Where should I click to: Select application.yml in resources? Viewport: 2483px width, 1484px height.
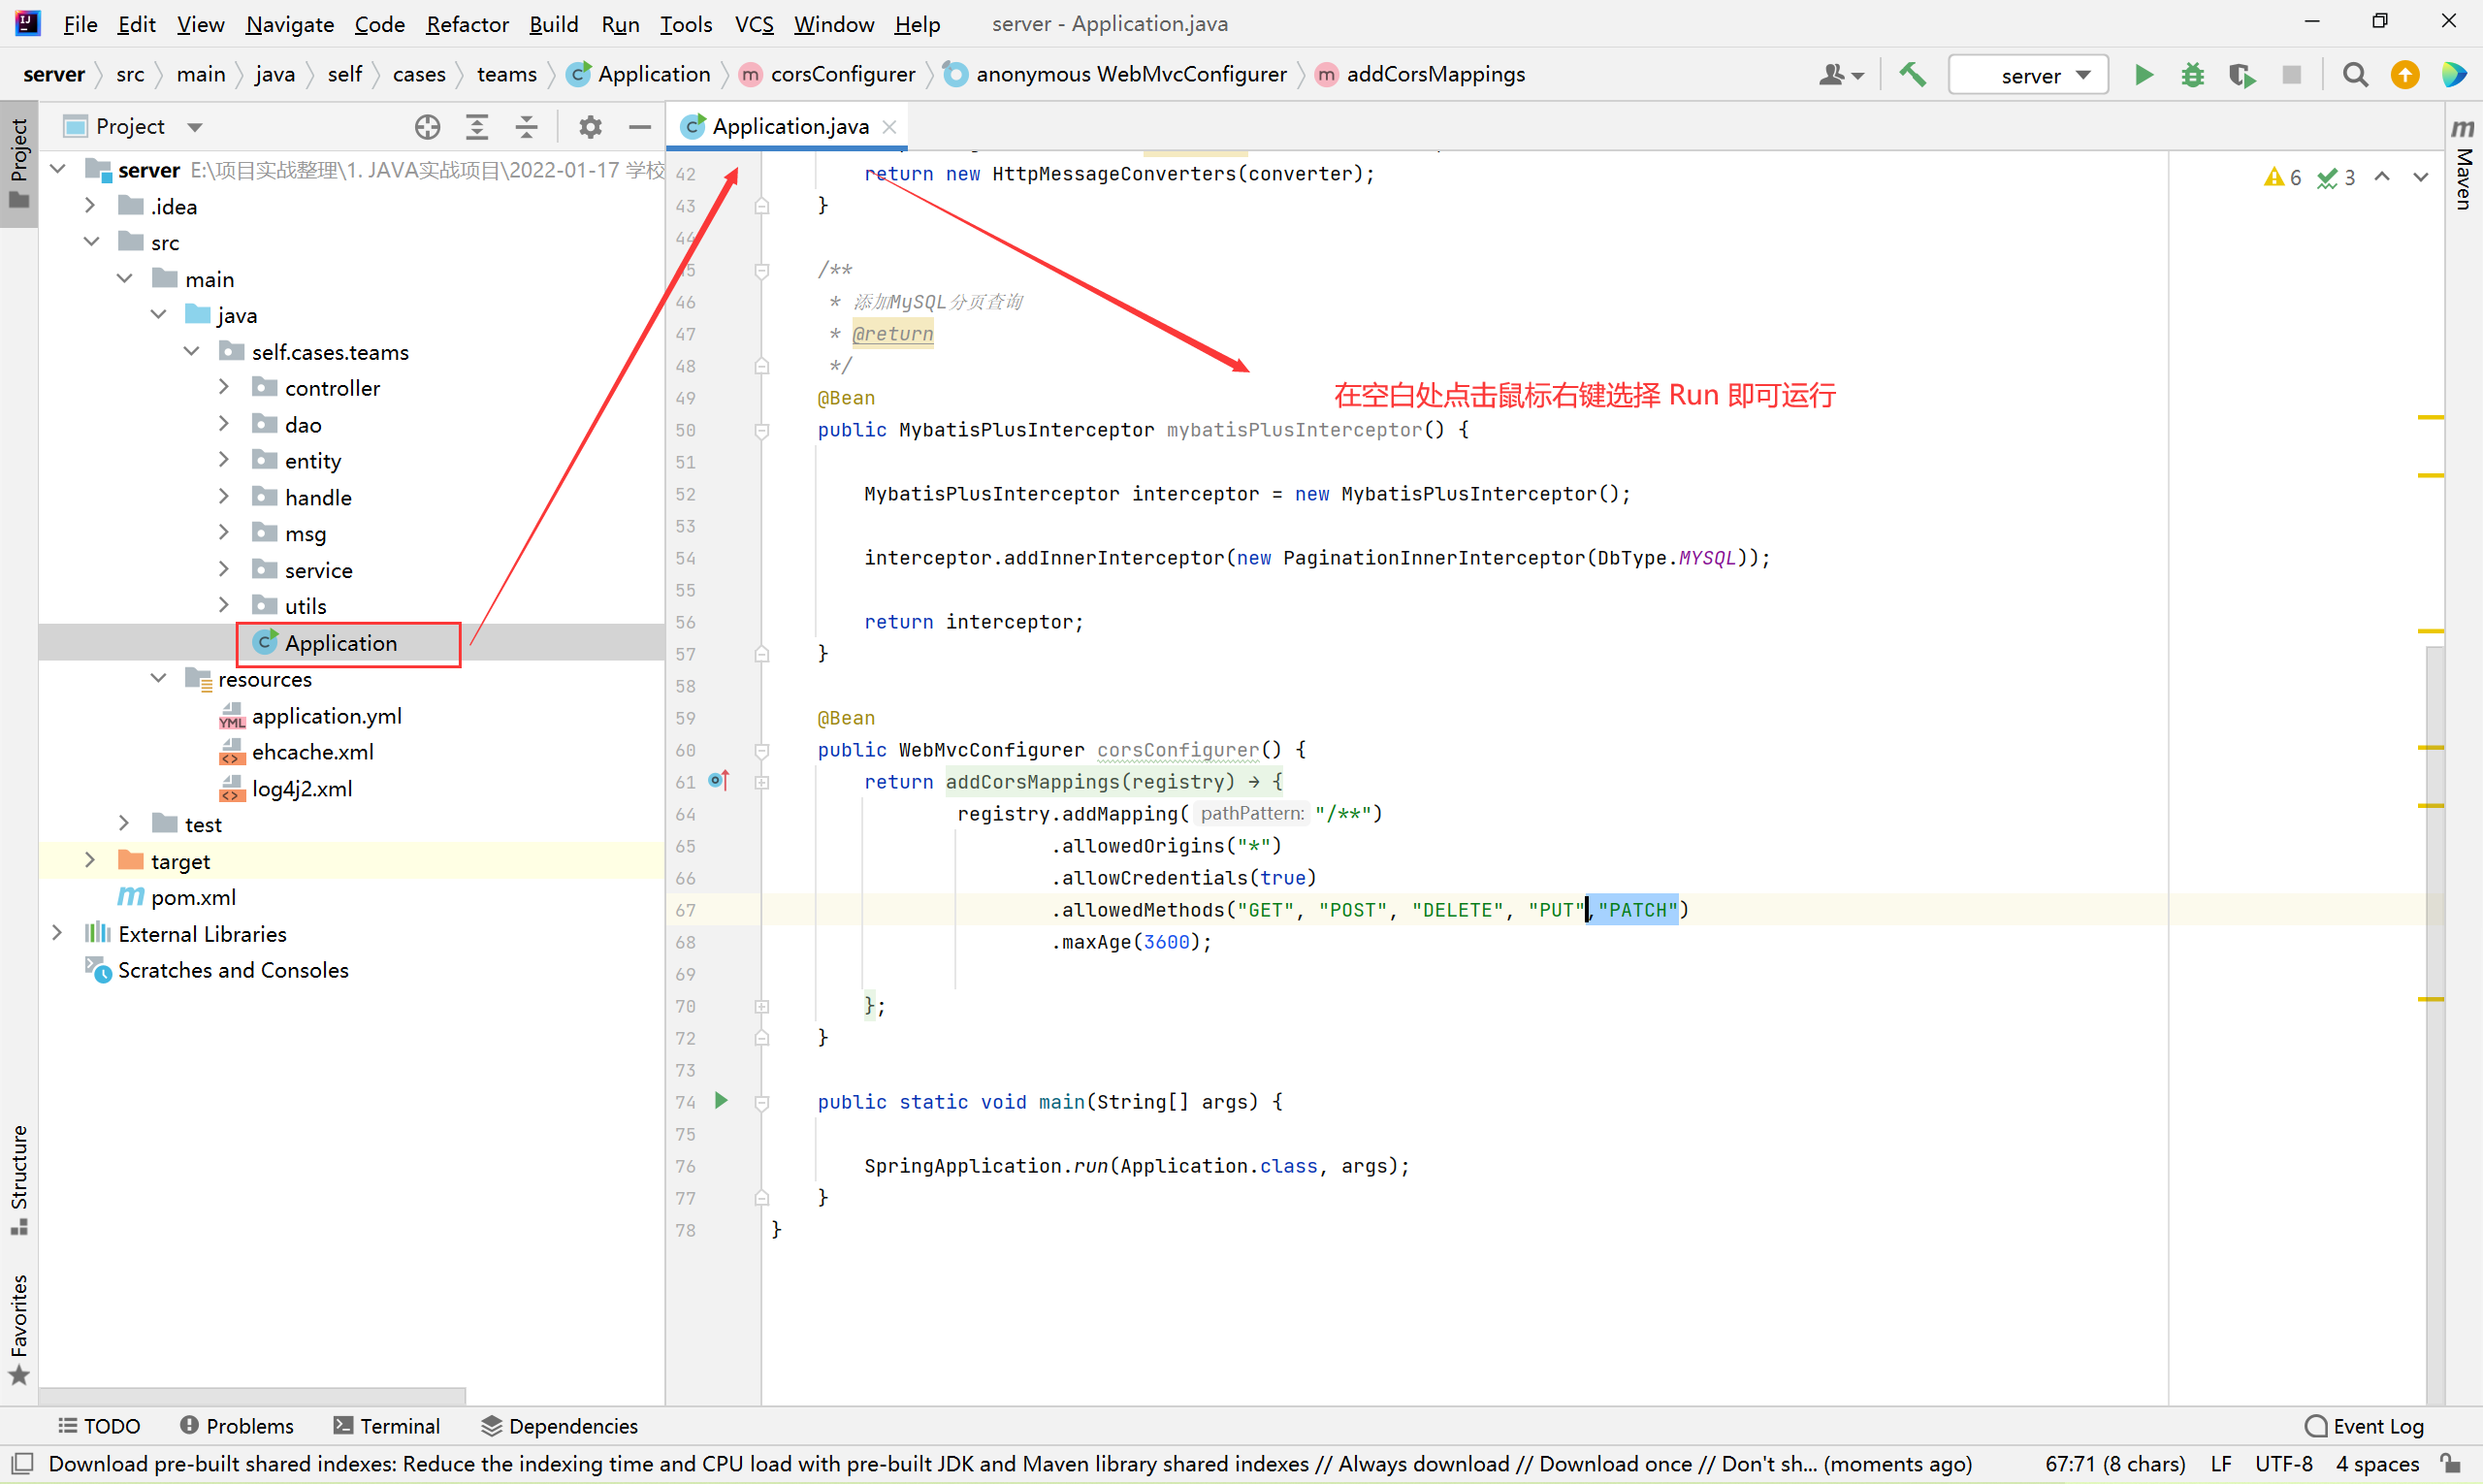pos(326,716)
